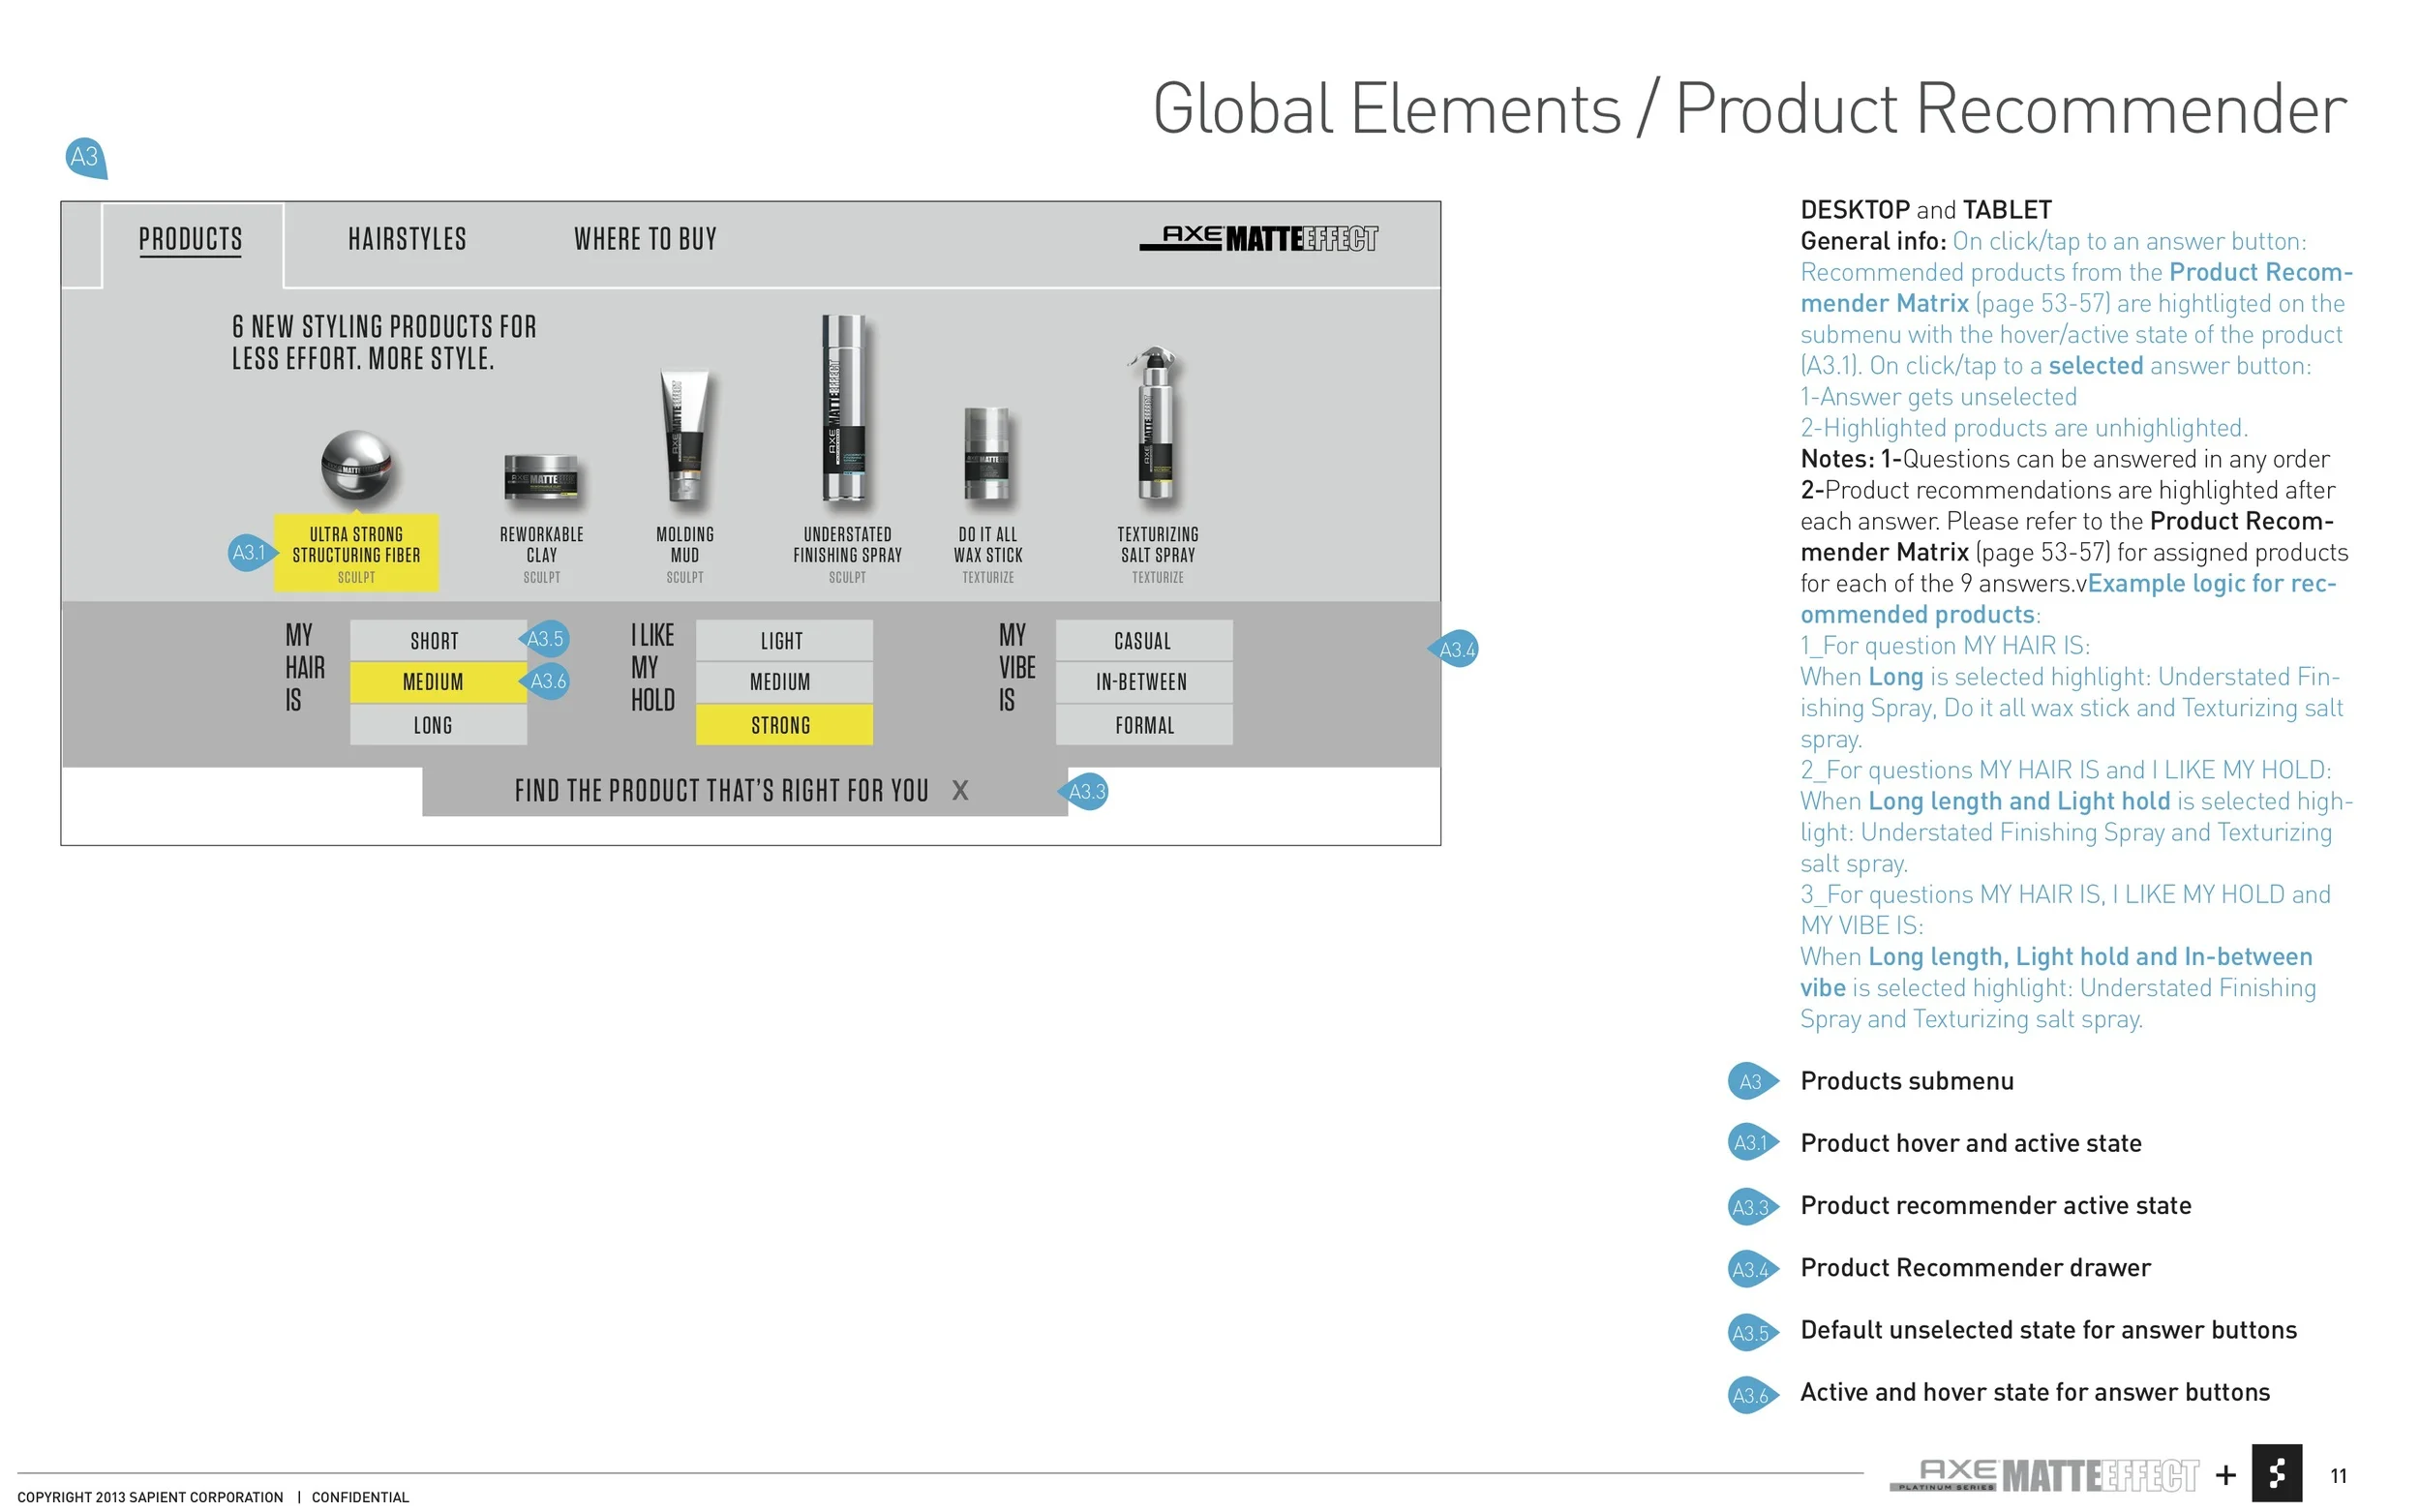Collapse Find The Product That's Right bar

(721, 791)
